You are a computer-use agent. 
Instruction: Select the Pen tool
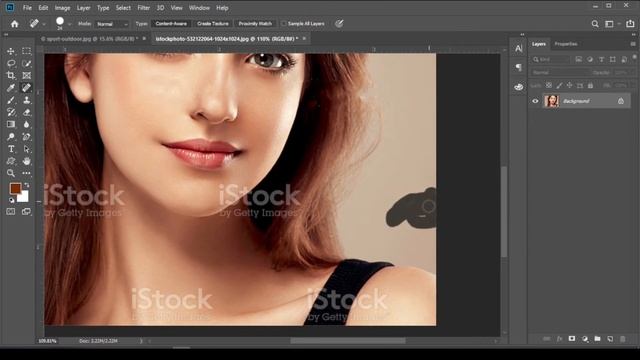pos(27,137)
